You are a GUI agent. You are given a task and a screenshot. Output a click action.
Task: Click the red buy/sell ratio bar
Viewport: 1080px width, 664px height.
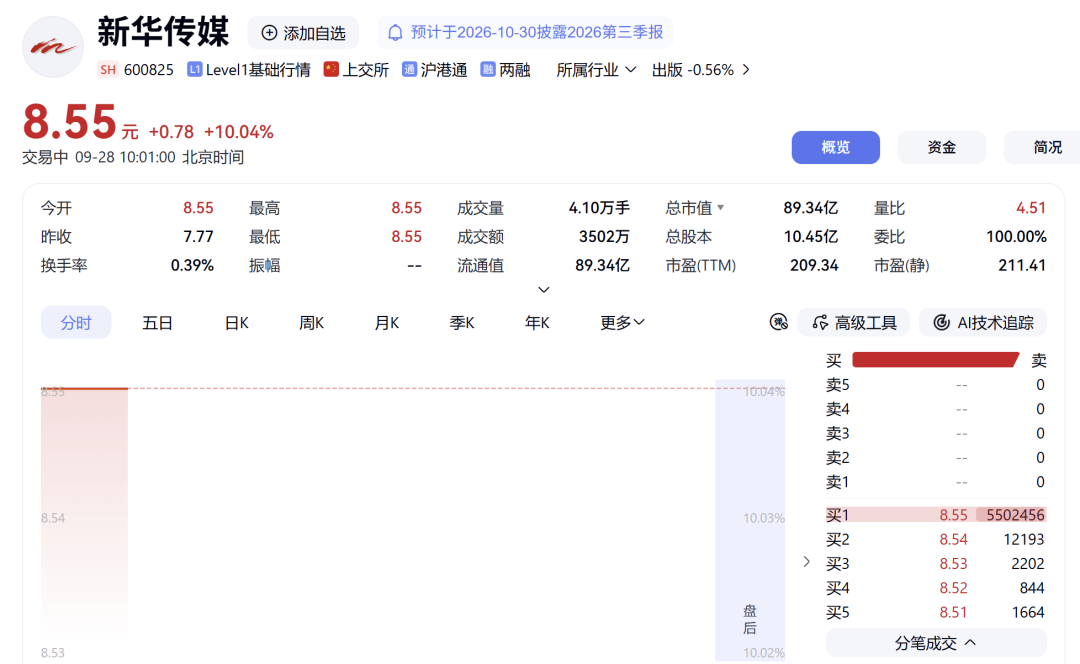[x=935, y=360]
